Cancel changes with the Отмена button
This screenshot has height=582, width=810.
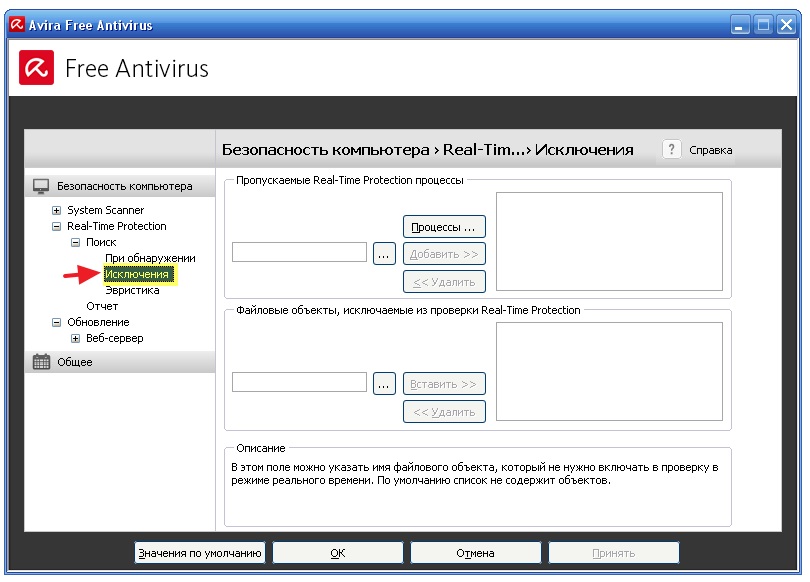point(476,553)
